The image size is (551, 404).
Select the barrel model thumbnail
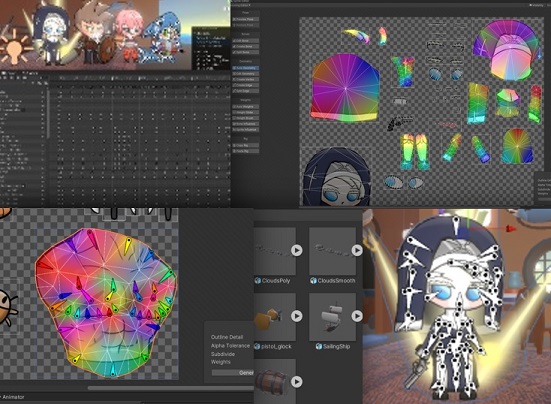pyautogui.click(x=275, y=382)
